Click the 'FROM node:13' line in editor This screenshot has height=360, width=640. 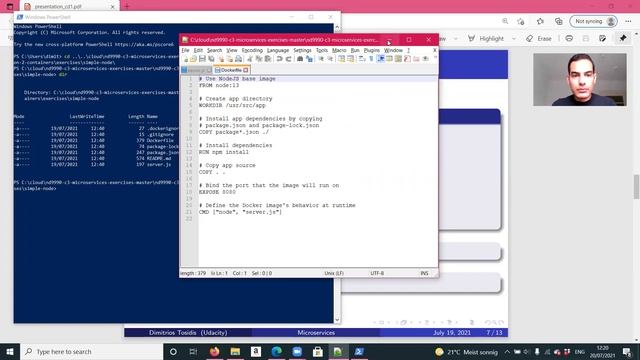219,85
